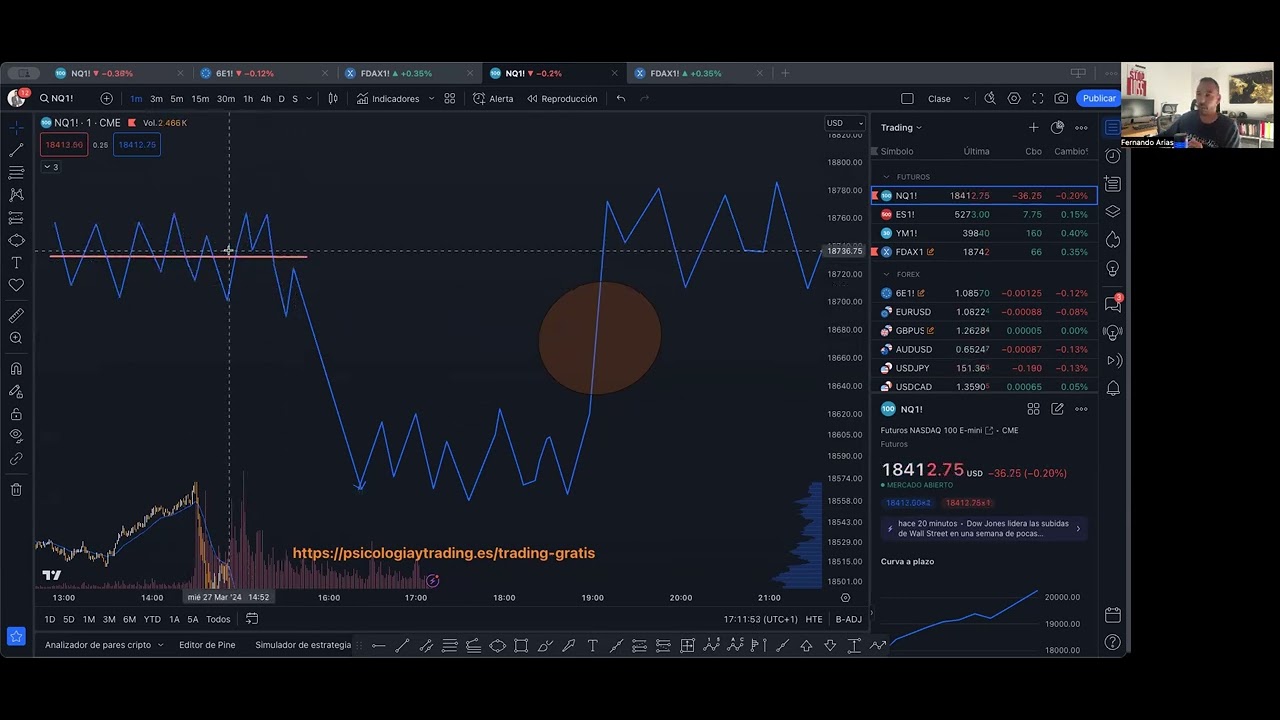Open the alerts clock panel in right sidebar
The image size is (1280, 720).
coord(1113,156)
